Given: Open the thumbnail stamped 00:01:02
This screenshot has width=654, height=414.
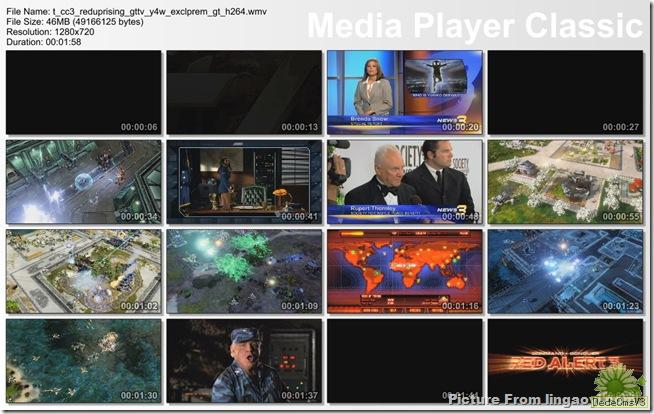Looking at the screenshot, I should point(83,271).
